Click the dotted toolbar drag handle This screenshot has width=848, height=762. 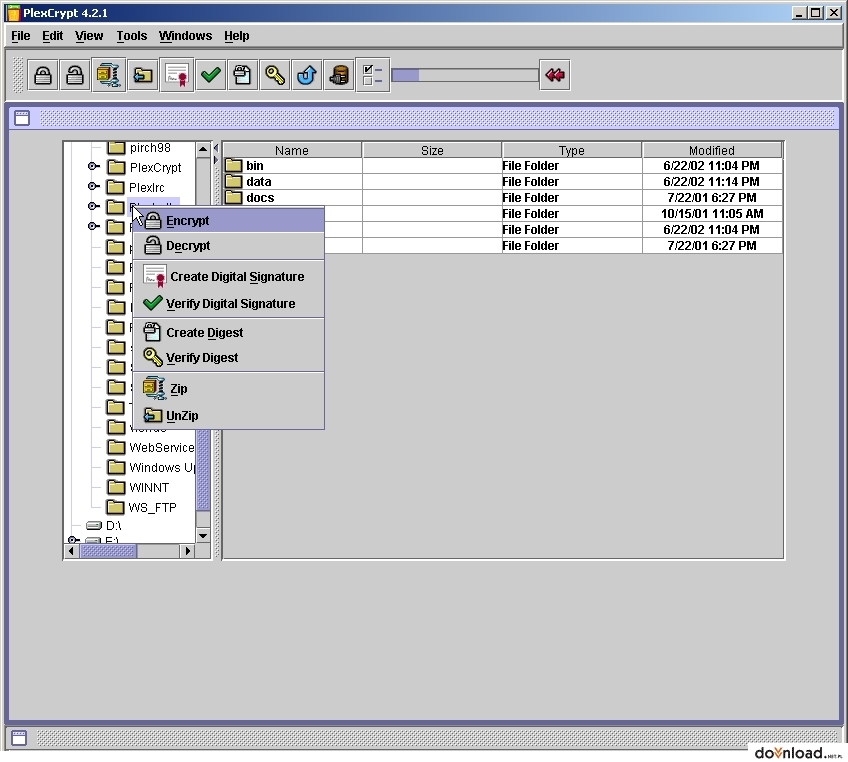click(18, 75)
